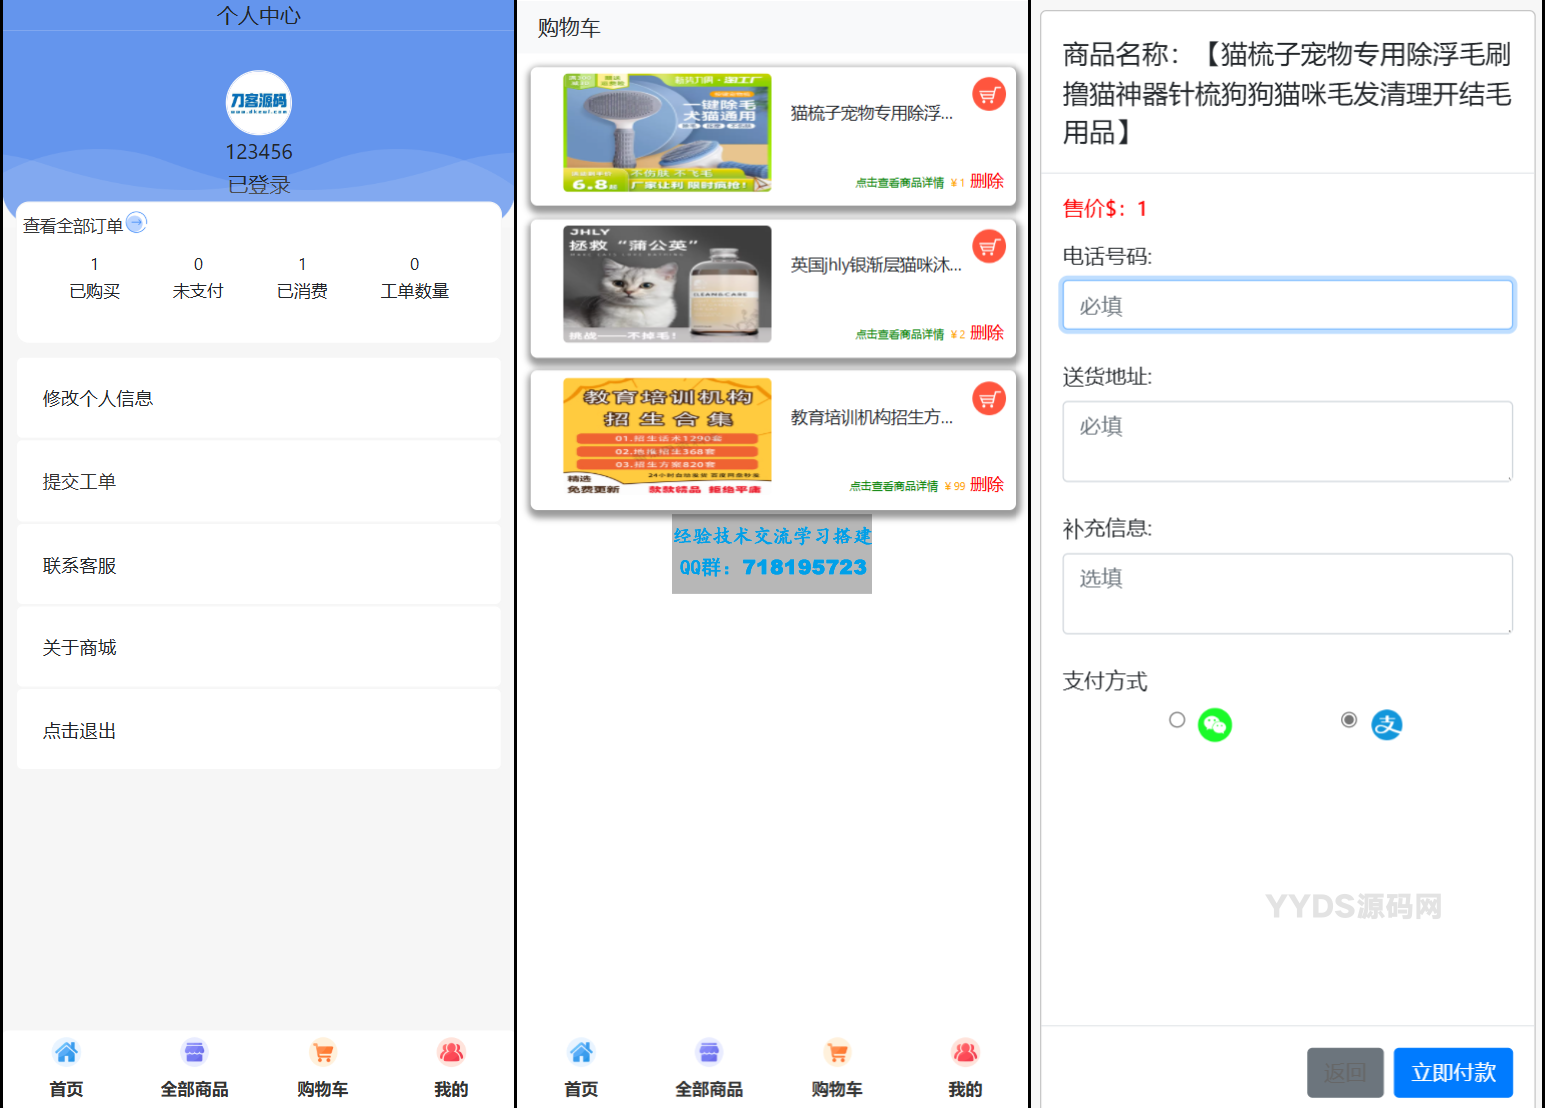
Task: Click the arrow icon beside 查看全部订单
Action: (x=136, y=223)
